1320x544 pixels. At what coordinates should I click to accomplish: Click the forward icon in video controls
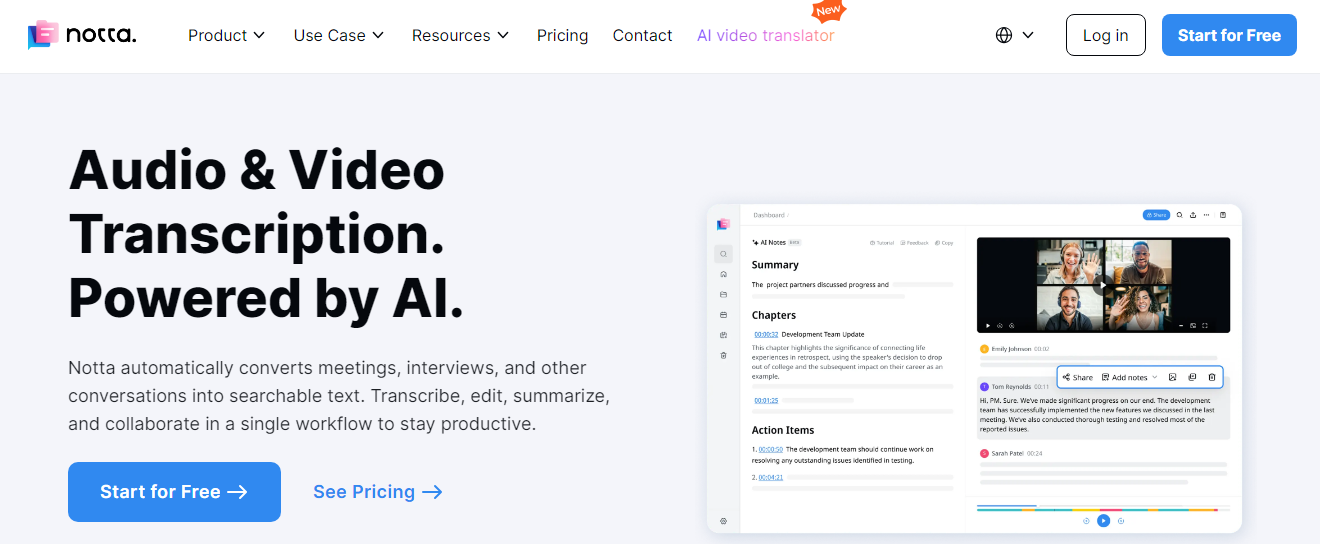coord(1012,326)
